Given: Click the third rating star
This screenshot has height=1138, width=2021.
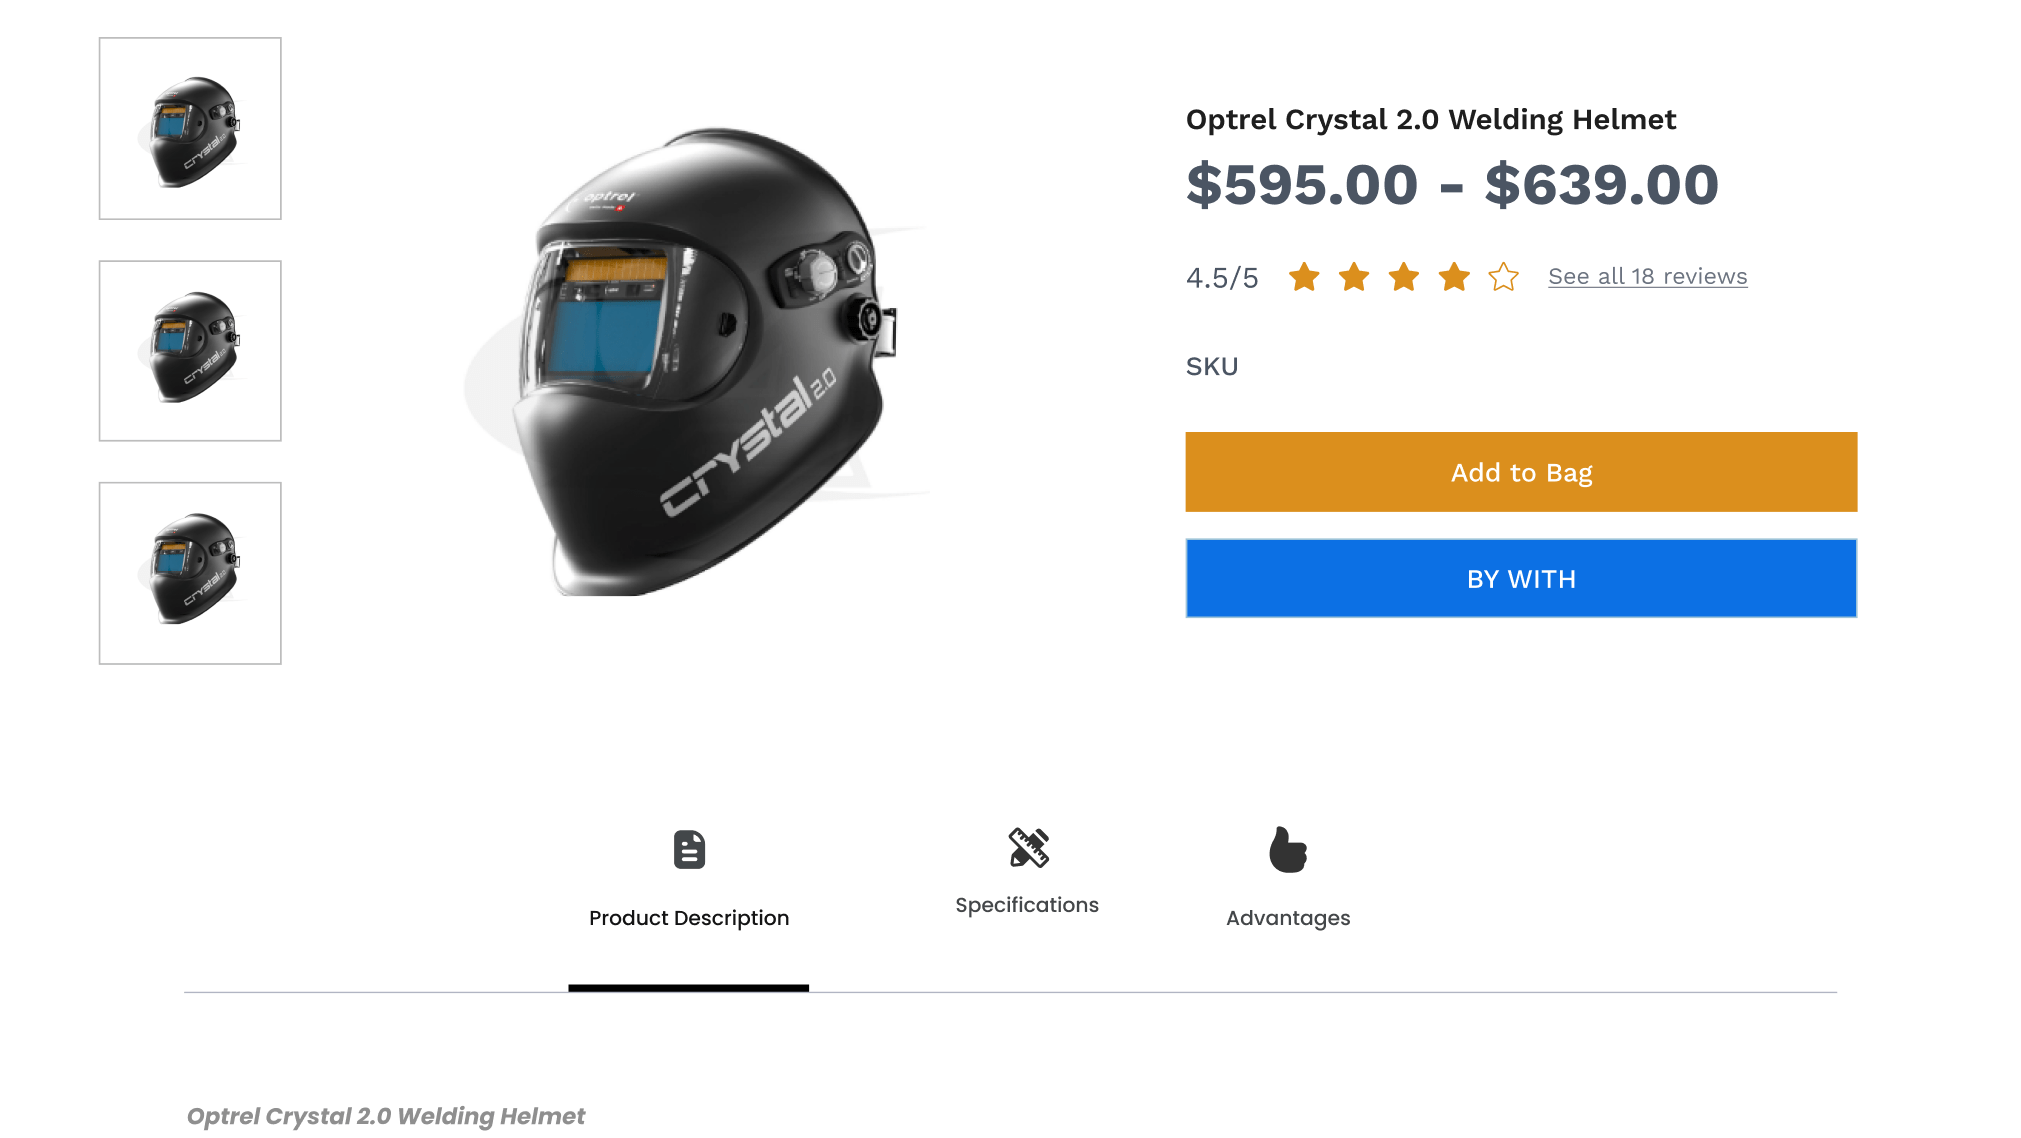Looking at the screenshot, I should click(x=1404, y=277).
